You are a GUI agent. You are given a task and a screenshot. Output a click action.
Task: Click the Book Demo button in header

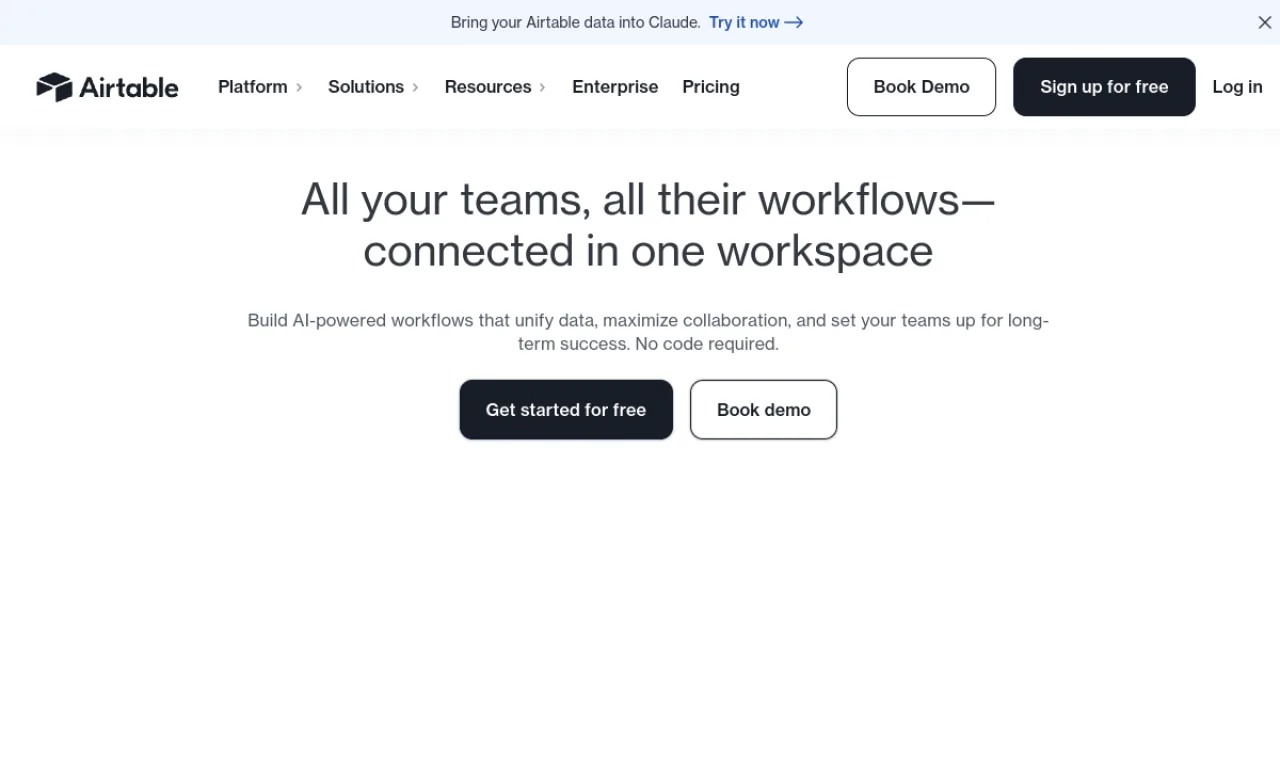(x=921, y=87)
